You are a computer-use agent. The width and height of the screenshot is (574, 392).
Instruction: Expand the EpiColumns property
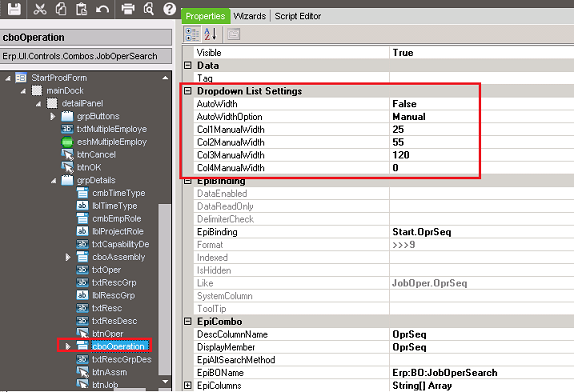click(x=188, y=386)
